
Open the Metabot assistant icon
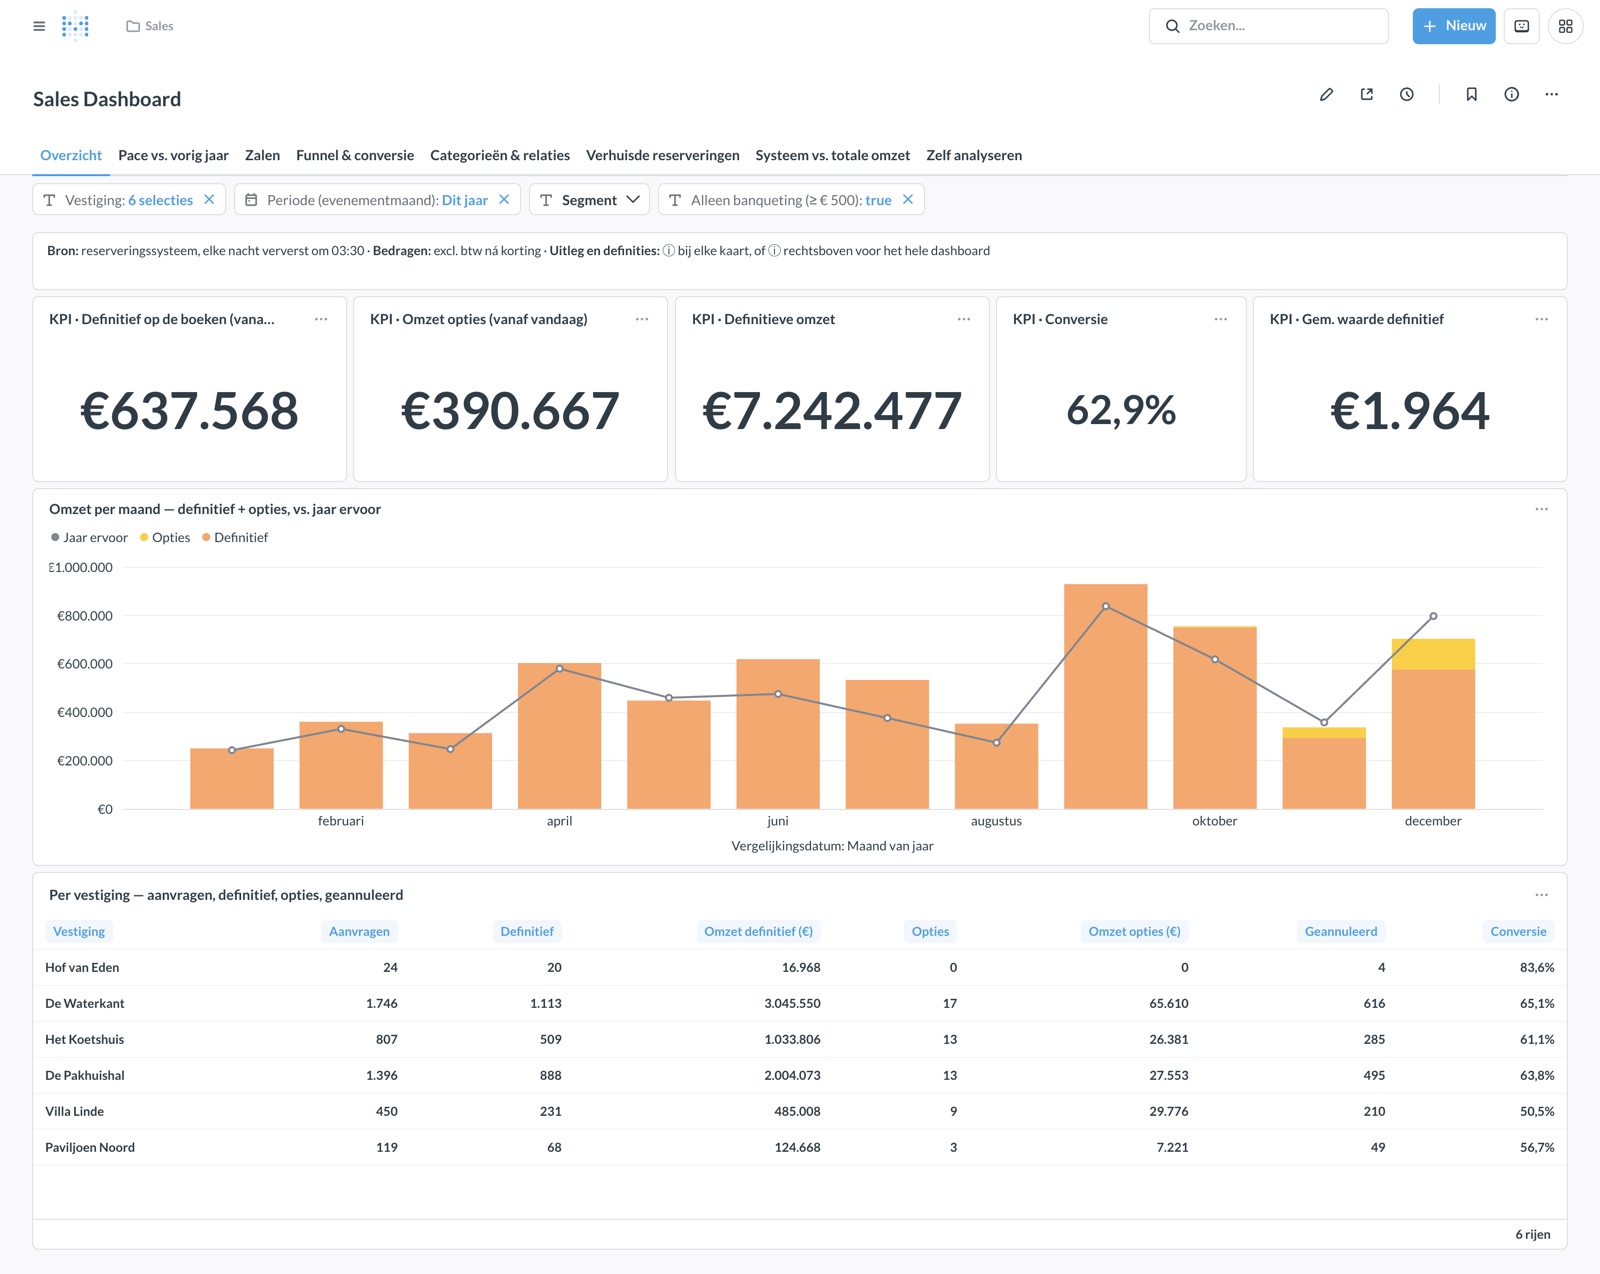[x=1521, y=26]
